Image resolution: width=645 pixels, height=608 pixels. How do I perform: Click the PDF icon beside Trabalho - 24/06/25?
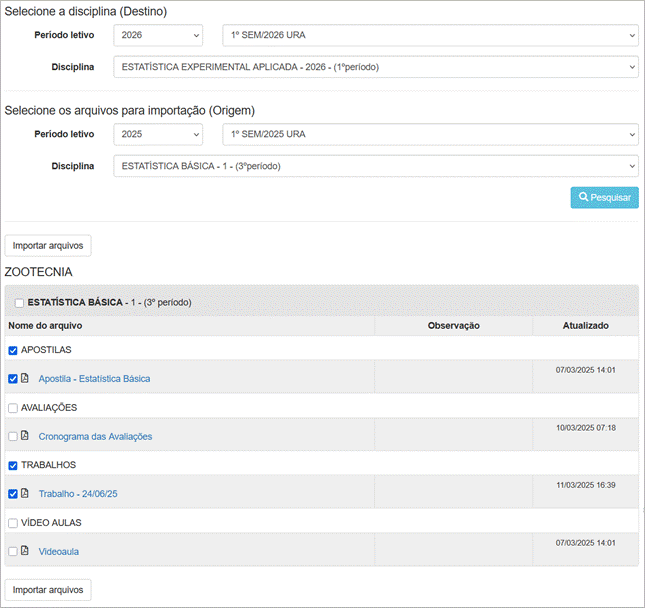click(25, 493)
